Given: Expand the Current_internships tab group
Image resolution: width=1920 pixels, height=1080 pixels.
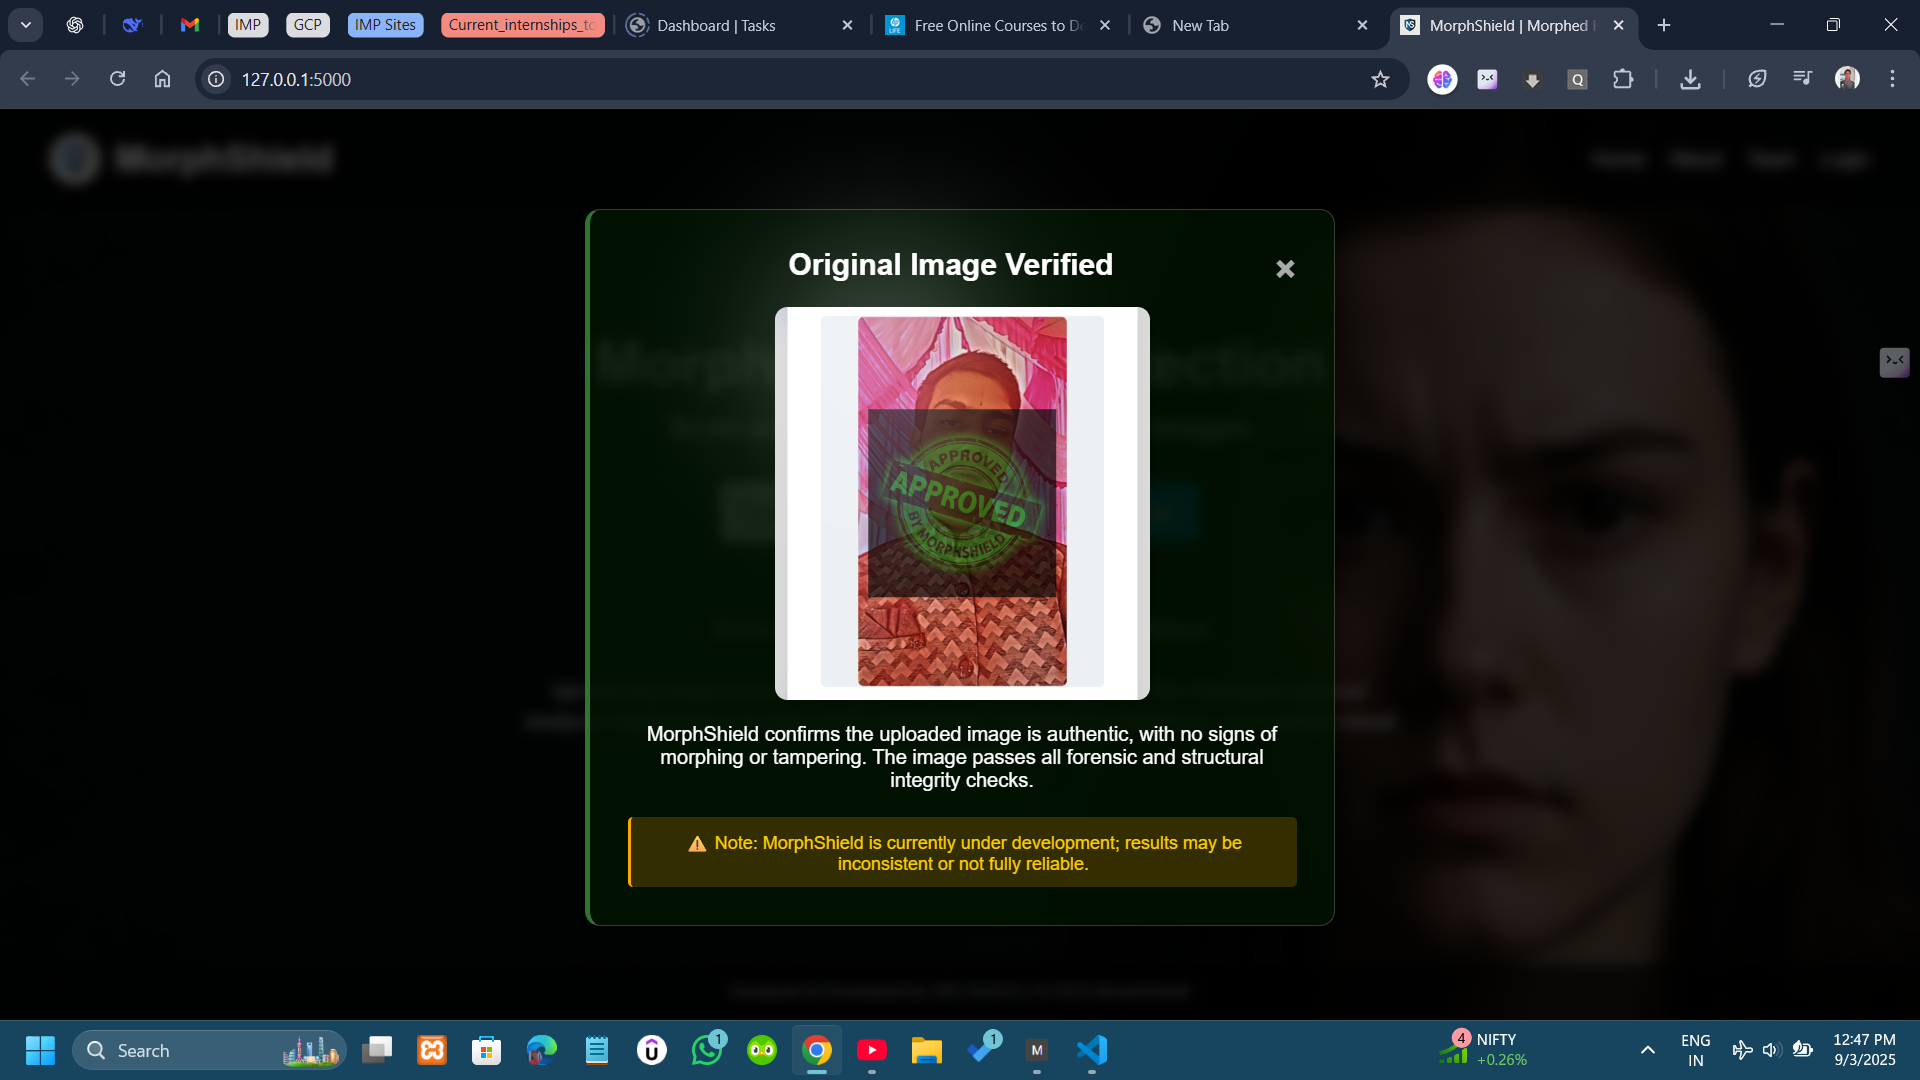Looking at the screenshot, I should 522,25.
